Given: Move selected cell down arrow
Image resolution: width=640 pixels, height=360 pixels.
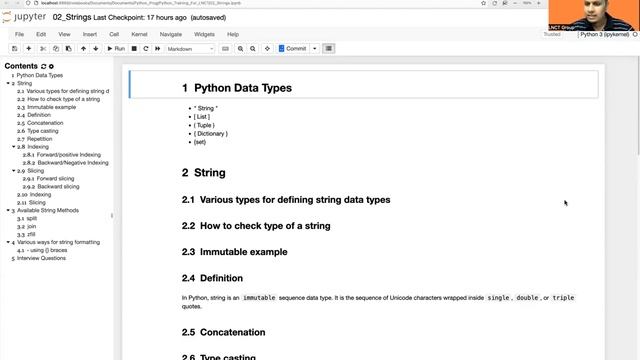Looking at the screenshot, I should click(96, 49).
